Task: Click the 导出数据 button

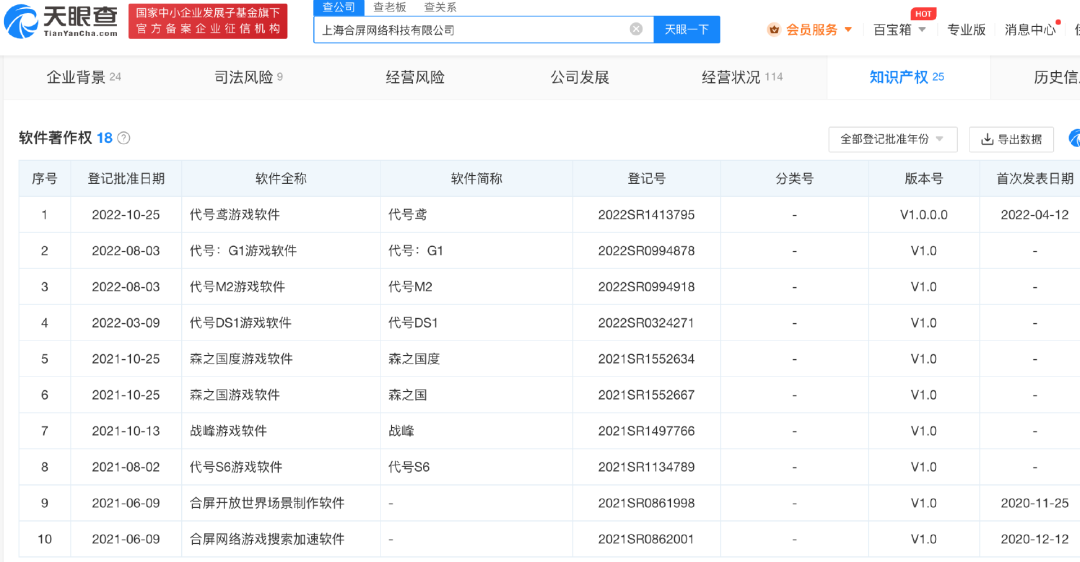Action: click(x=1011, y=139)
